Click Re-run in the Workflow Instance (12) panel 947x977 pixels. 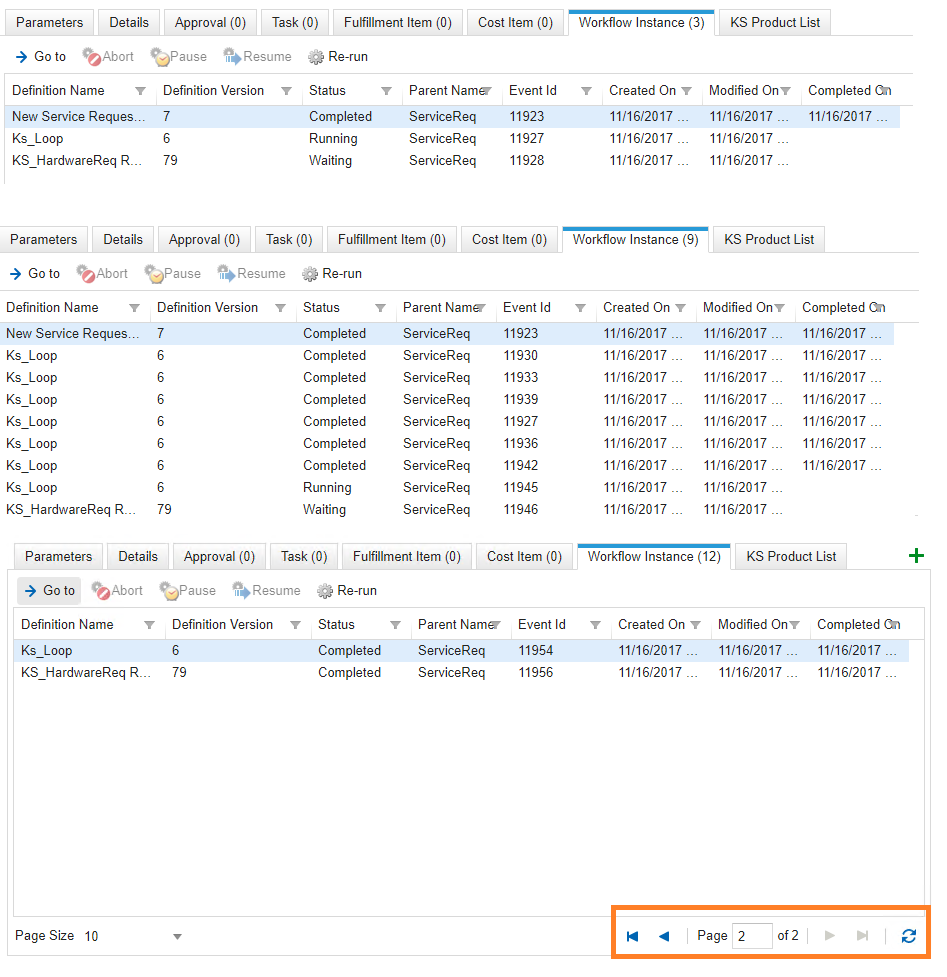[350, 591]
